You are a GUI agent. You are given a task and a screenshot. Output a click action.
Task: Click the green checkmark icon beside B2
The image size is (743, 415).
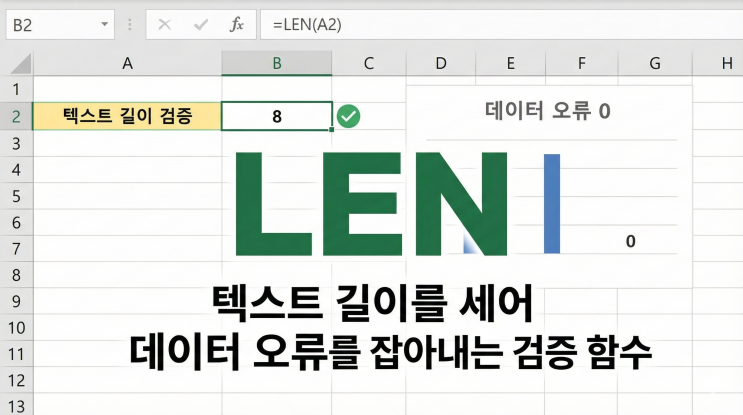click(349, 116)
